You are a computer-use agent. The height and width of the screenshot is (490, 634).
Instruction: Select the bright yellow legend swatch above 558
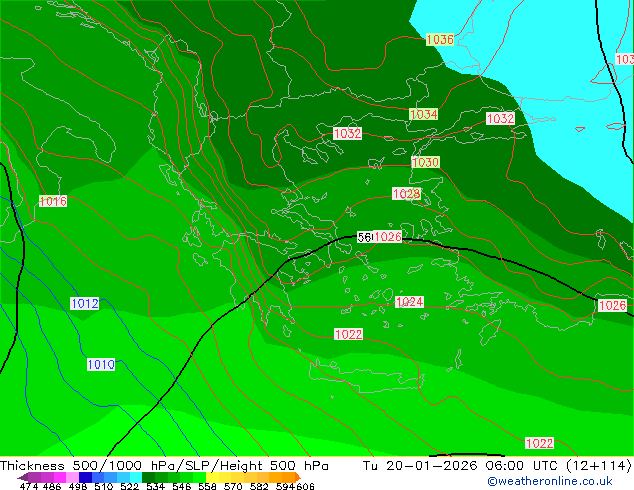click(x=212, y=477)
